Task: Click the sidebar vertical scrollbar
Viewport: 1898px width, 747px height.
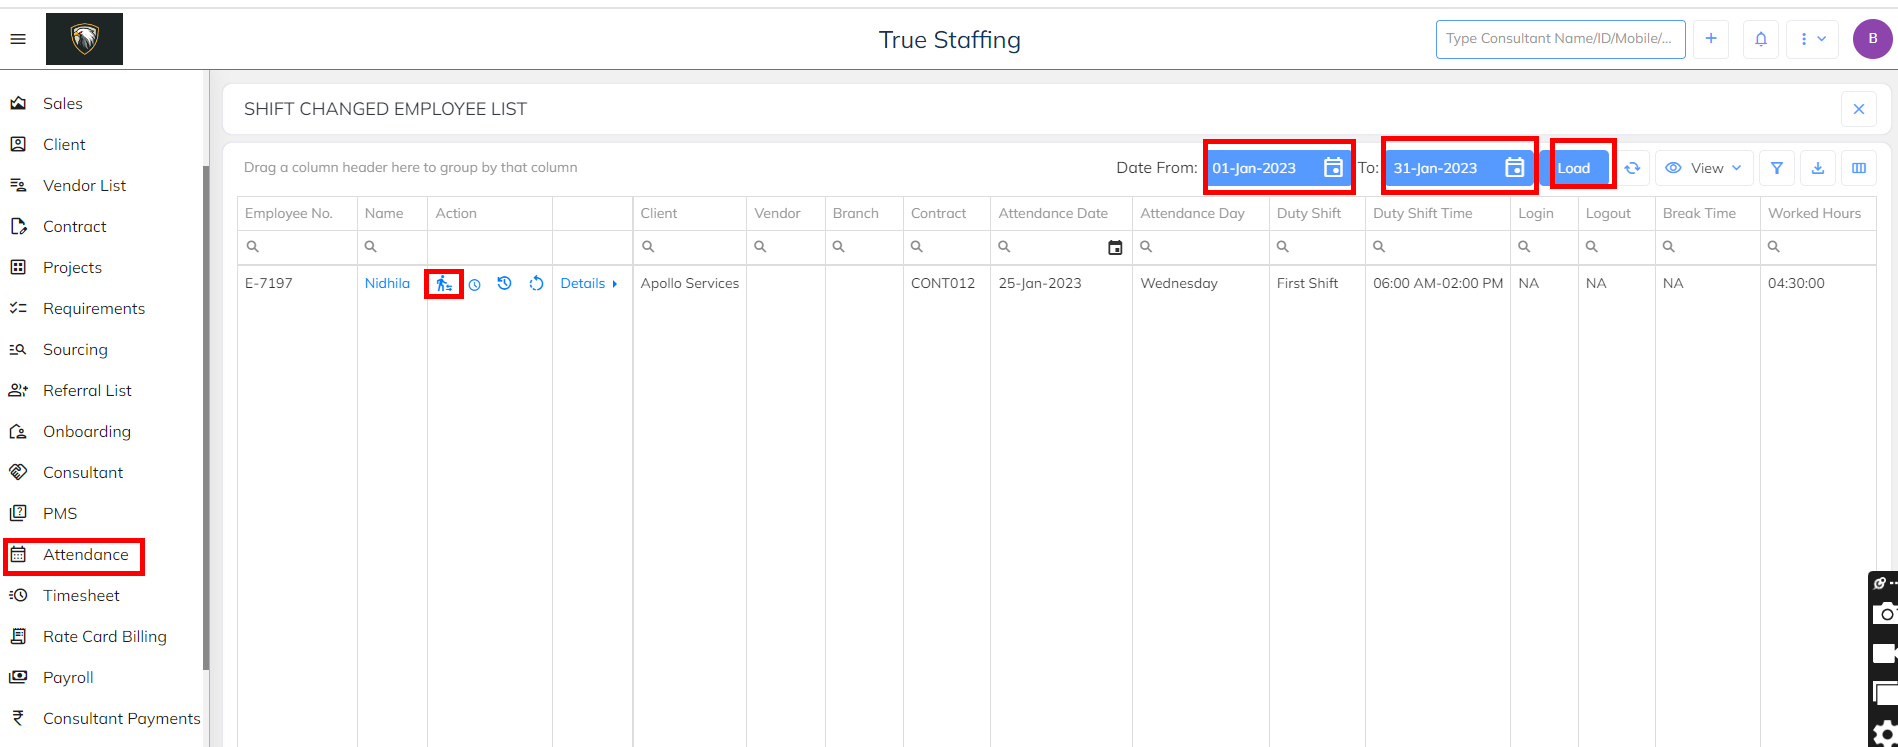Action: pos(206,417)
